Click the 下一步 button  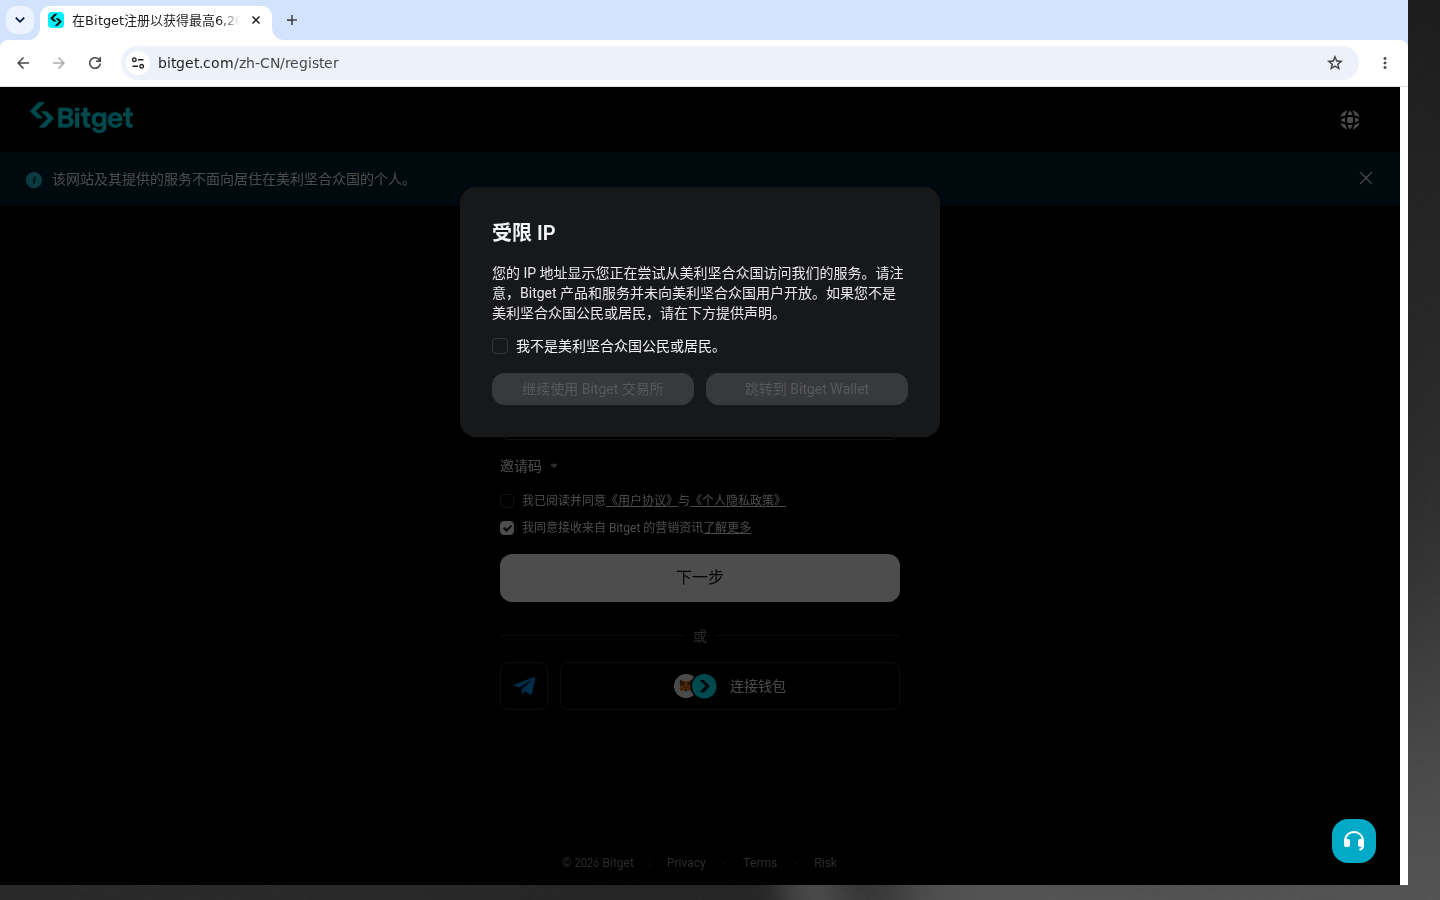pos(700,578)
